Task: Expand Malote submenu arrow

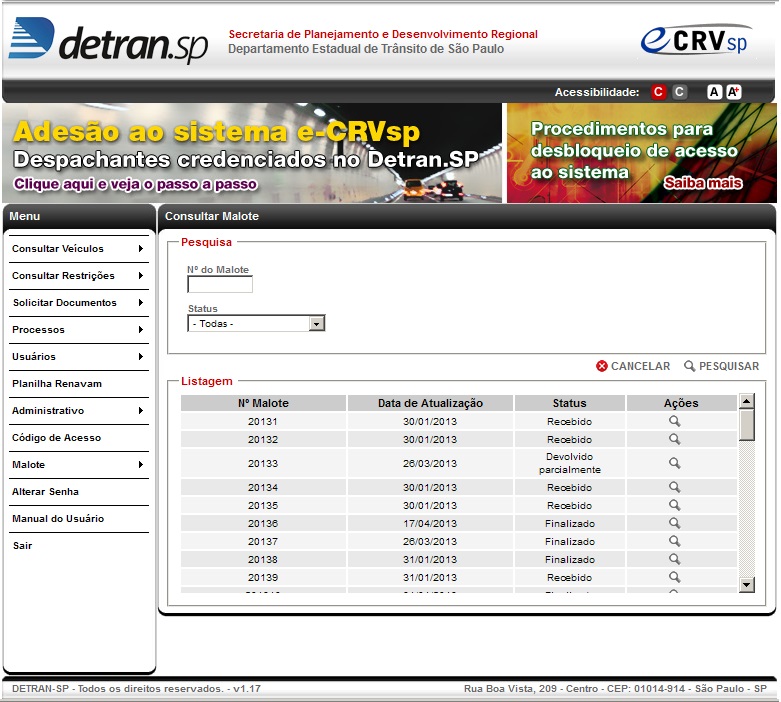Action: point(141,464)
